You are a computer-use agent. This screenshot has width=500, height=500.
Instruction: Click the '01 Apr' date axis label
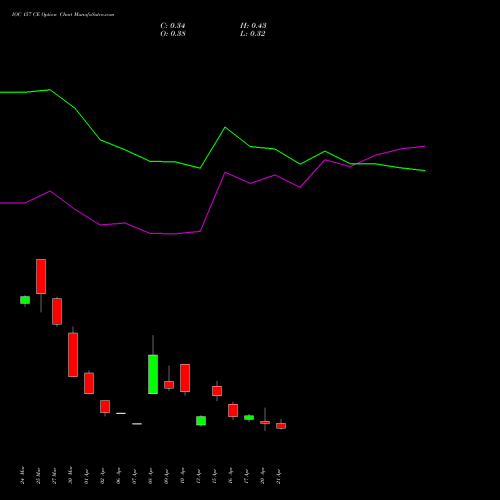tap(86, 476)
